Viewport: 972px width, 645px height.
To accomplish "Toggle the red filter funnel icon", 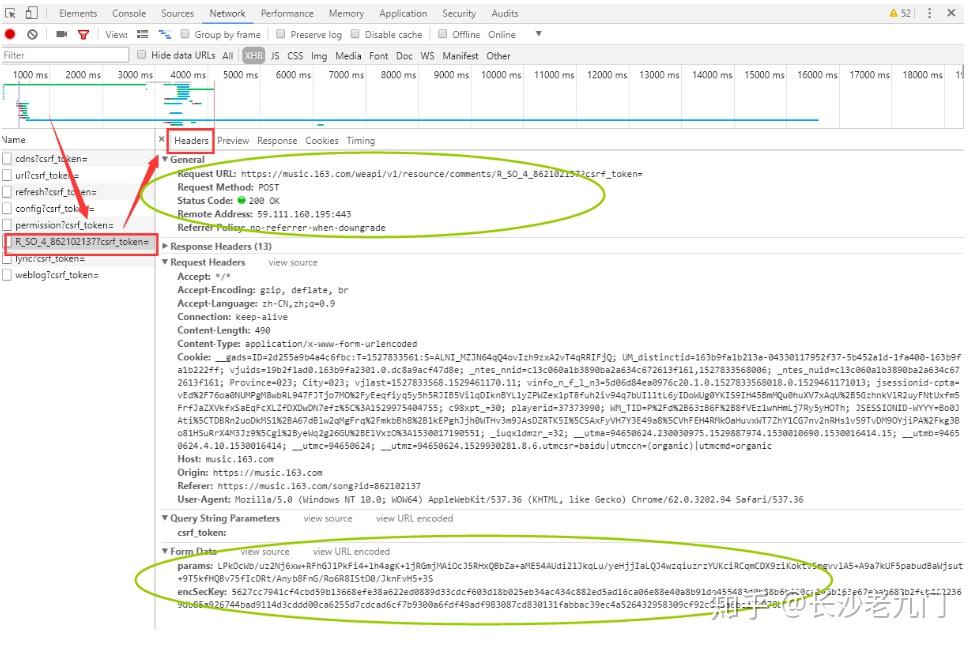I will coord(83,35).
